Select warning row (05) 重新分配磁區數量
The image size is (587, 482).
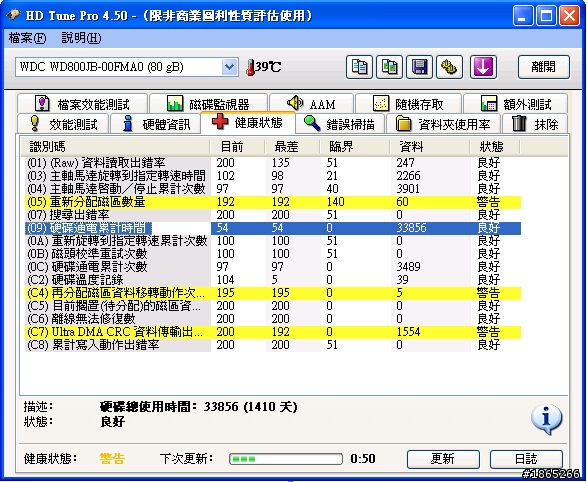tap(273, 202)
